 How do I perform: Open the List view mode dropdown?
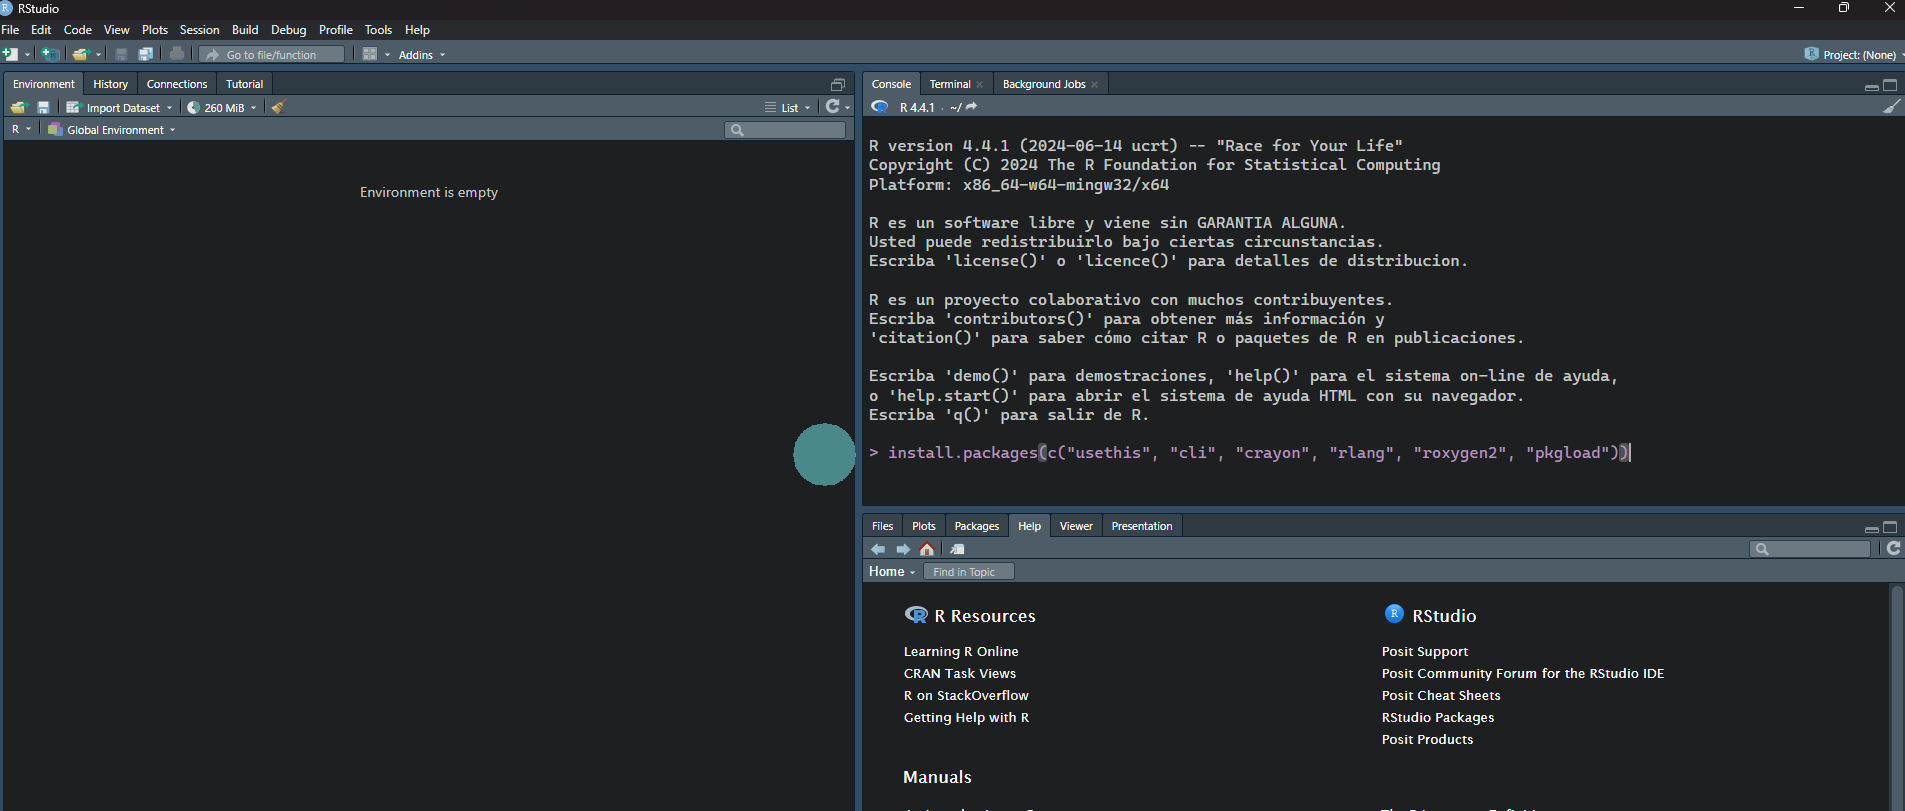[788, 107]
